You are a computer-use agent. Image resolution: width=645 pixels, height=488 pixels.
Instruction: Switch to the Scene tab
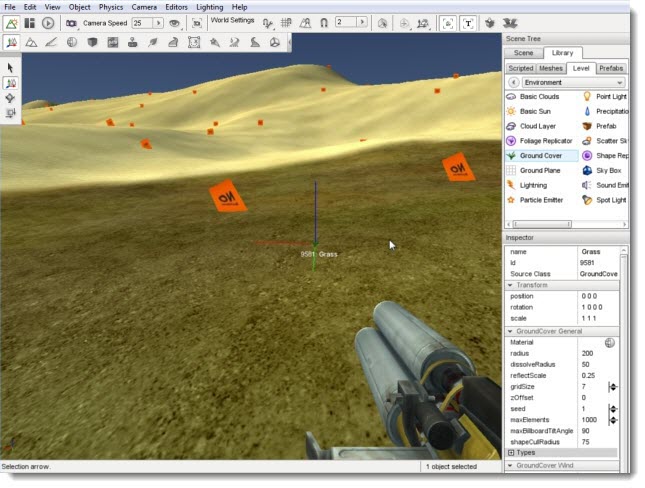[523, 53]
